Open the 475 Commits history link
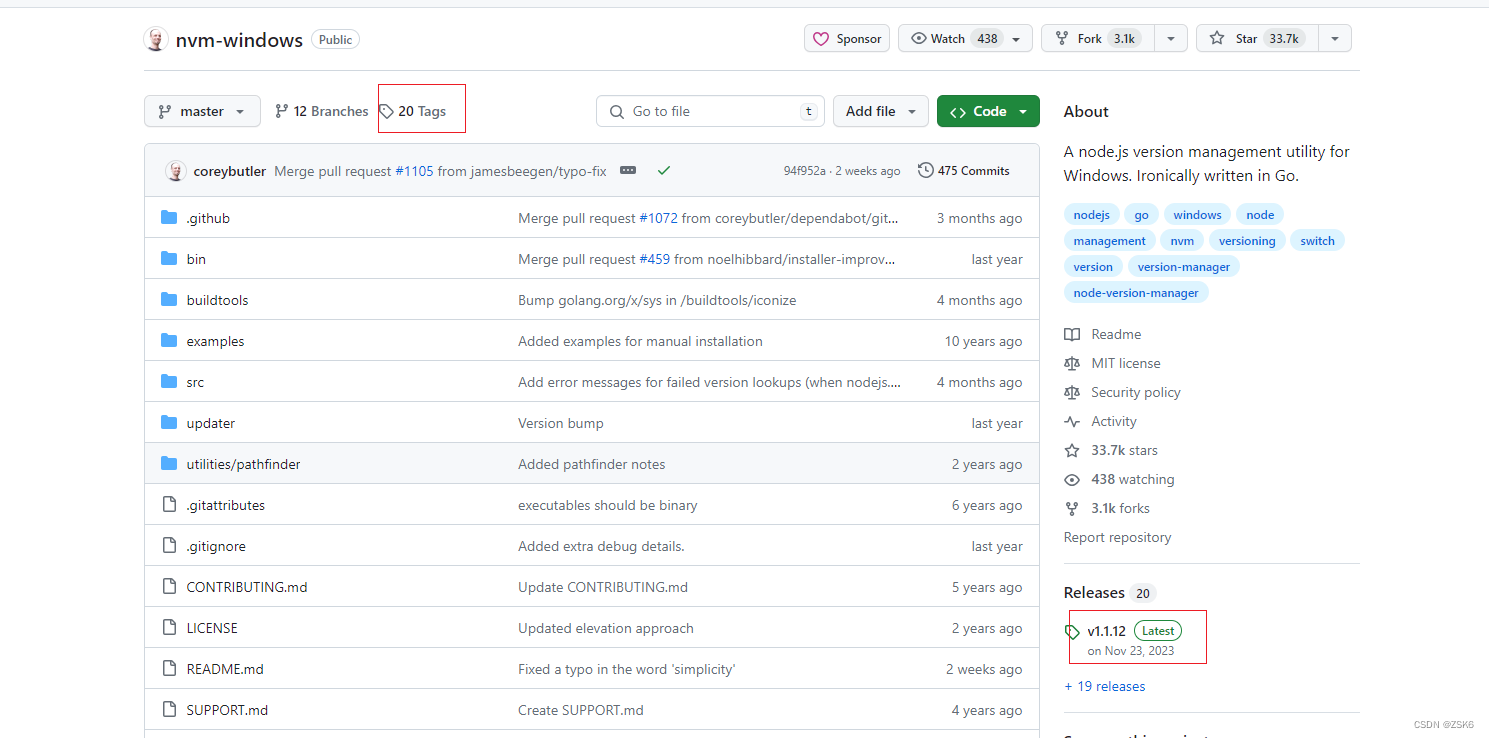 [x=964, y=171]
